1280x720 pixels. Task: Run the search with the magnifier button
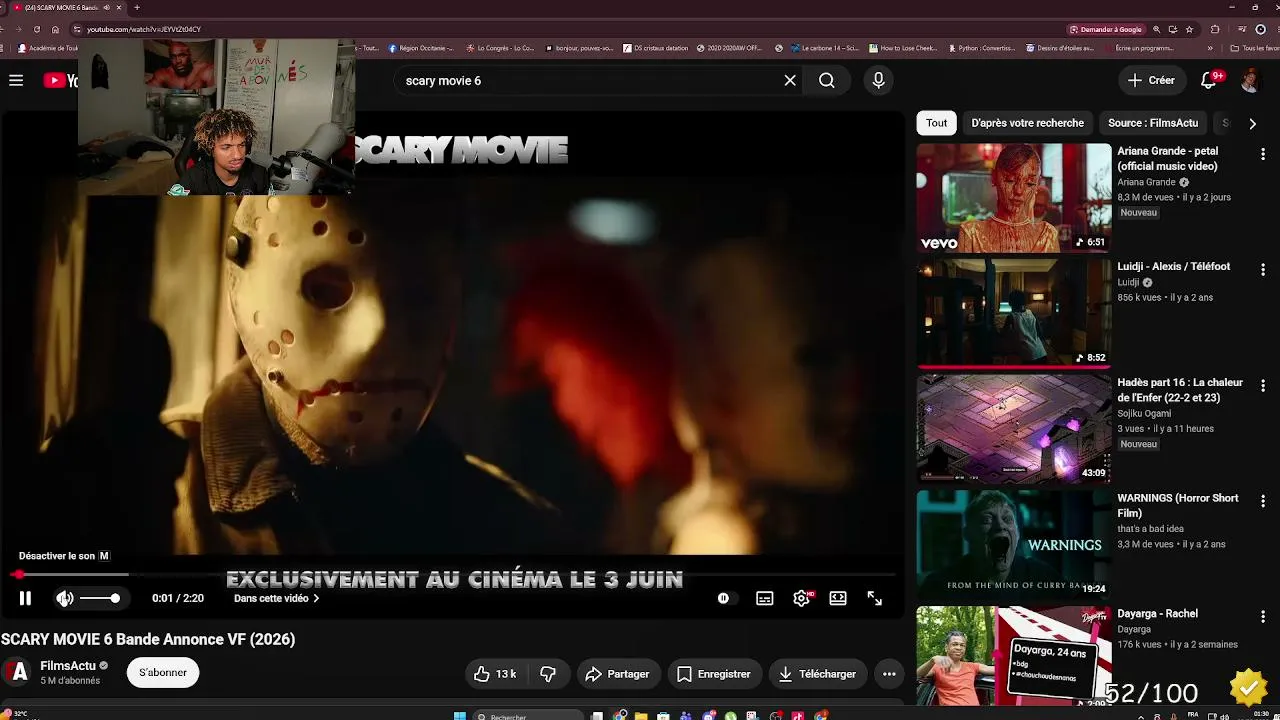point(827,80)
